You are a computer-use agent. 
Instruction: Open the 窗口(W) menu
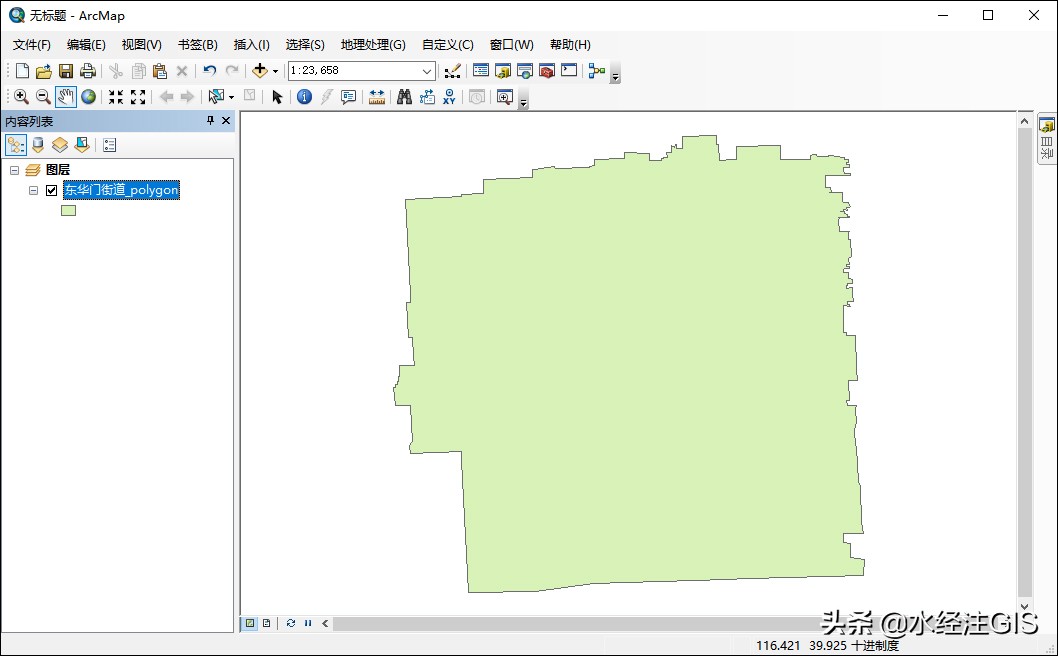click(511, 45)
